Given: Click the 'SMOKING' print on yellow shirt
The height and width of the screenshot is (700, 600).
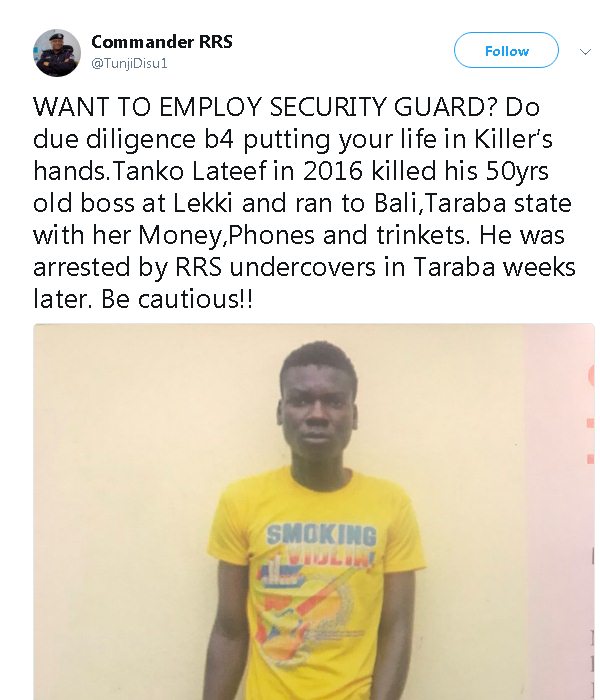Looking at the screenshot, I should (x=321, y=535).
